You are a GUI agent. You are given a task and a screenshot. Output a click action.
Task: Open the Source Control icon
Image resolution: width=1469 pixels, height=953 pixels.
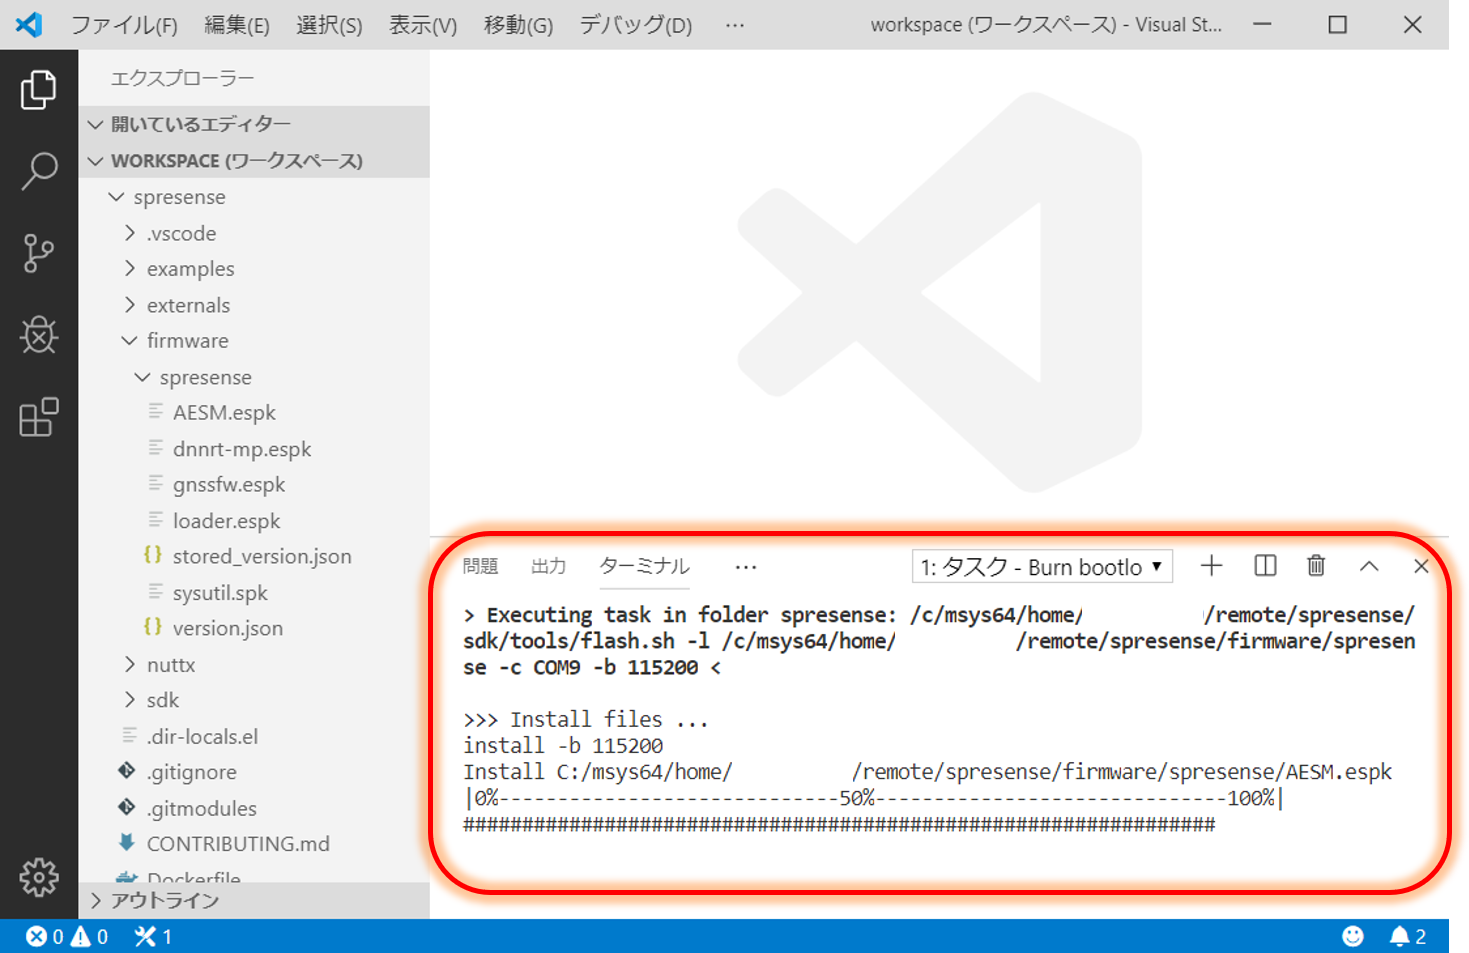click(38, 253)
